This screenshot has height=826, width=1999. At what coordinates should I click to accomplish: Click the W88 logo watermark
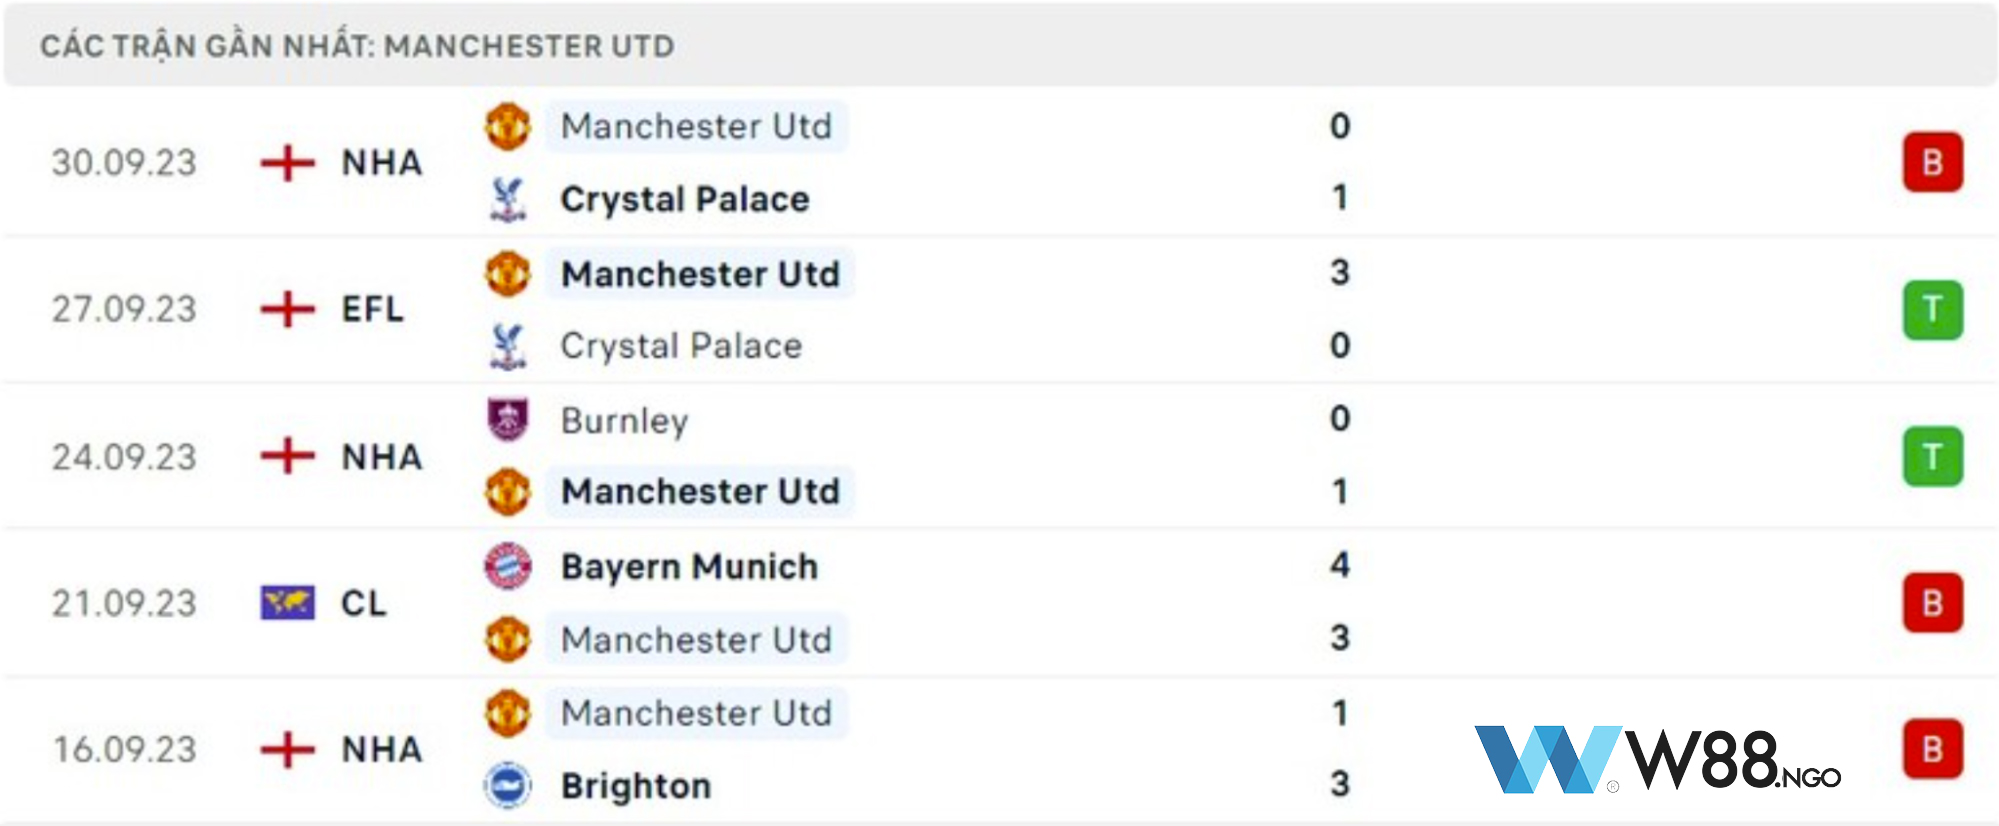point(1657,760)
